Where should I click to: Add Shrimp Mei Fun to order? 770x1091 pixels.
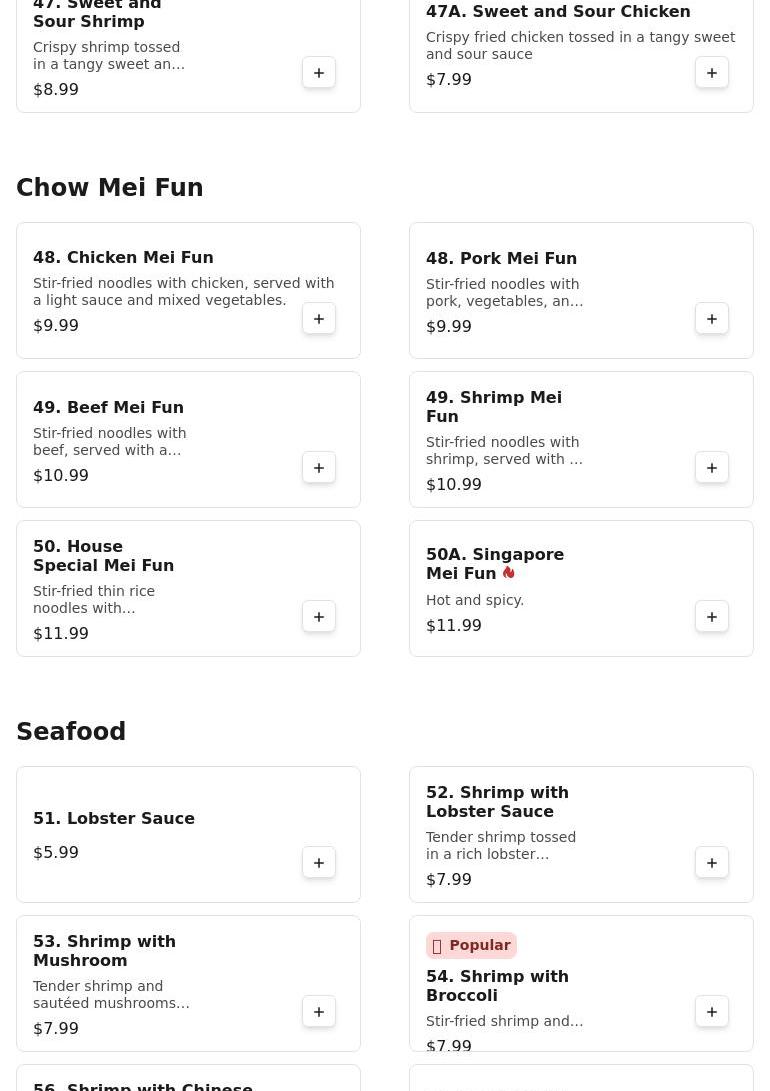pyautogui.click(x=712, y=468)
